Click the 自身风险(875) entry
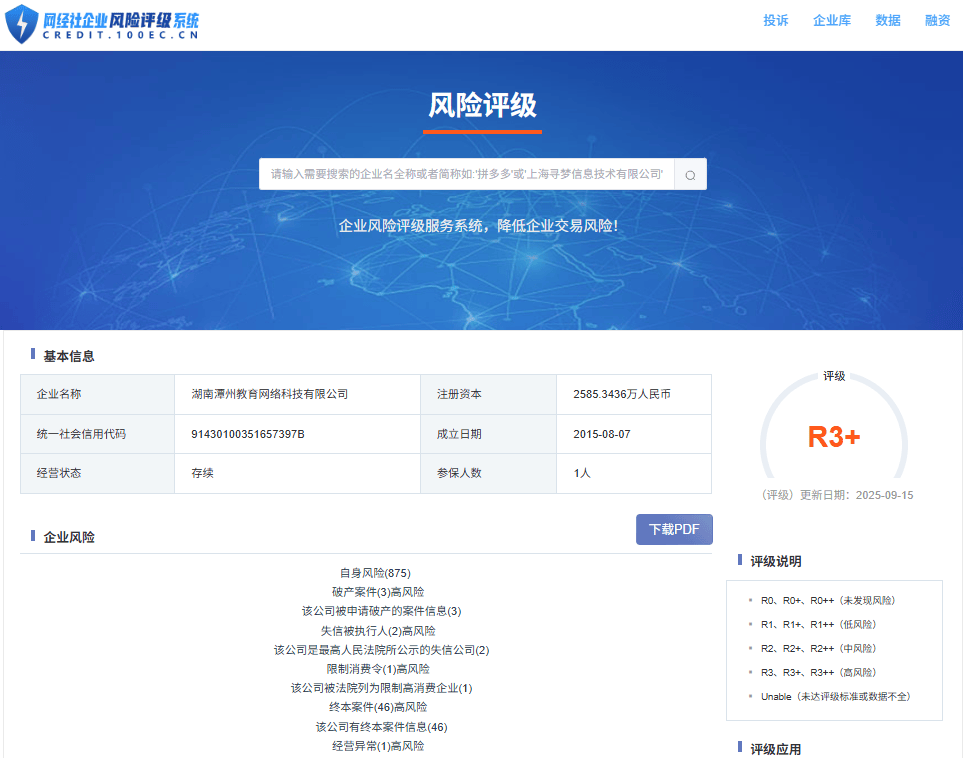The height and width of the screenshot is (758, 963). 375,573
